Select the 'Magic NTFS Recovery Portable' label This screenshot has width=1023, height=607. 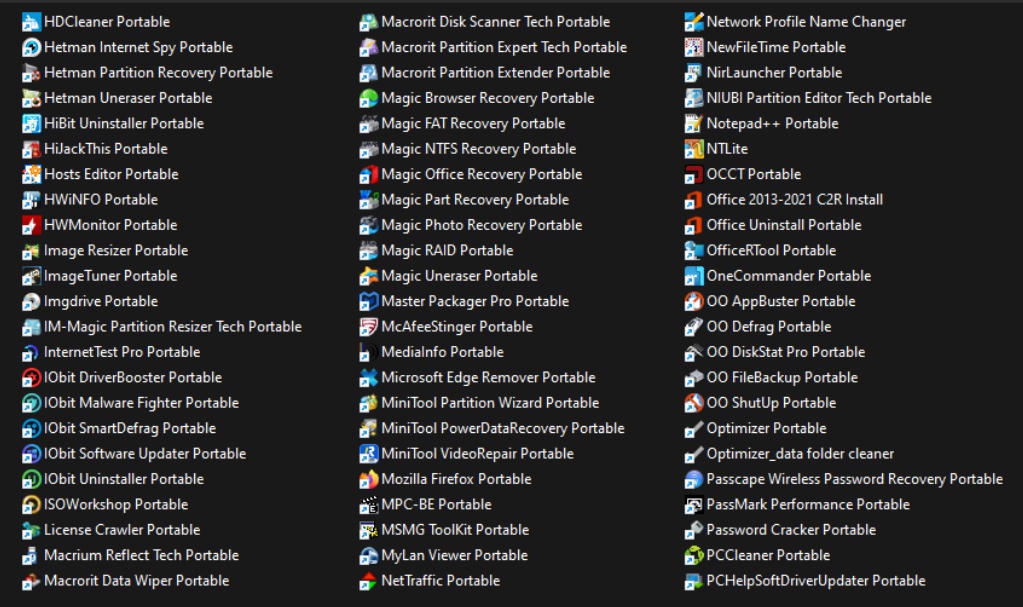click(478, 149)
